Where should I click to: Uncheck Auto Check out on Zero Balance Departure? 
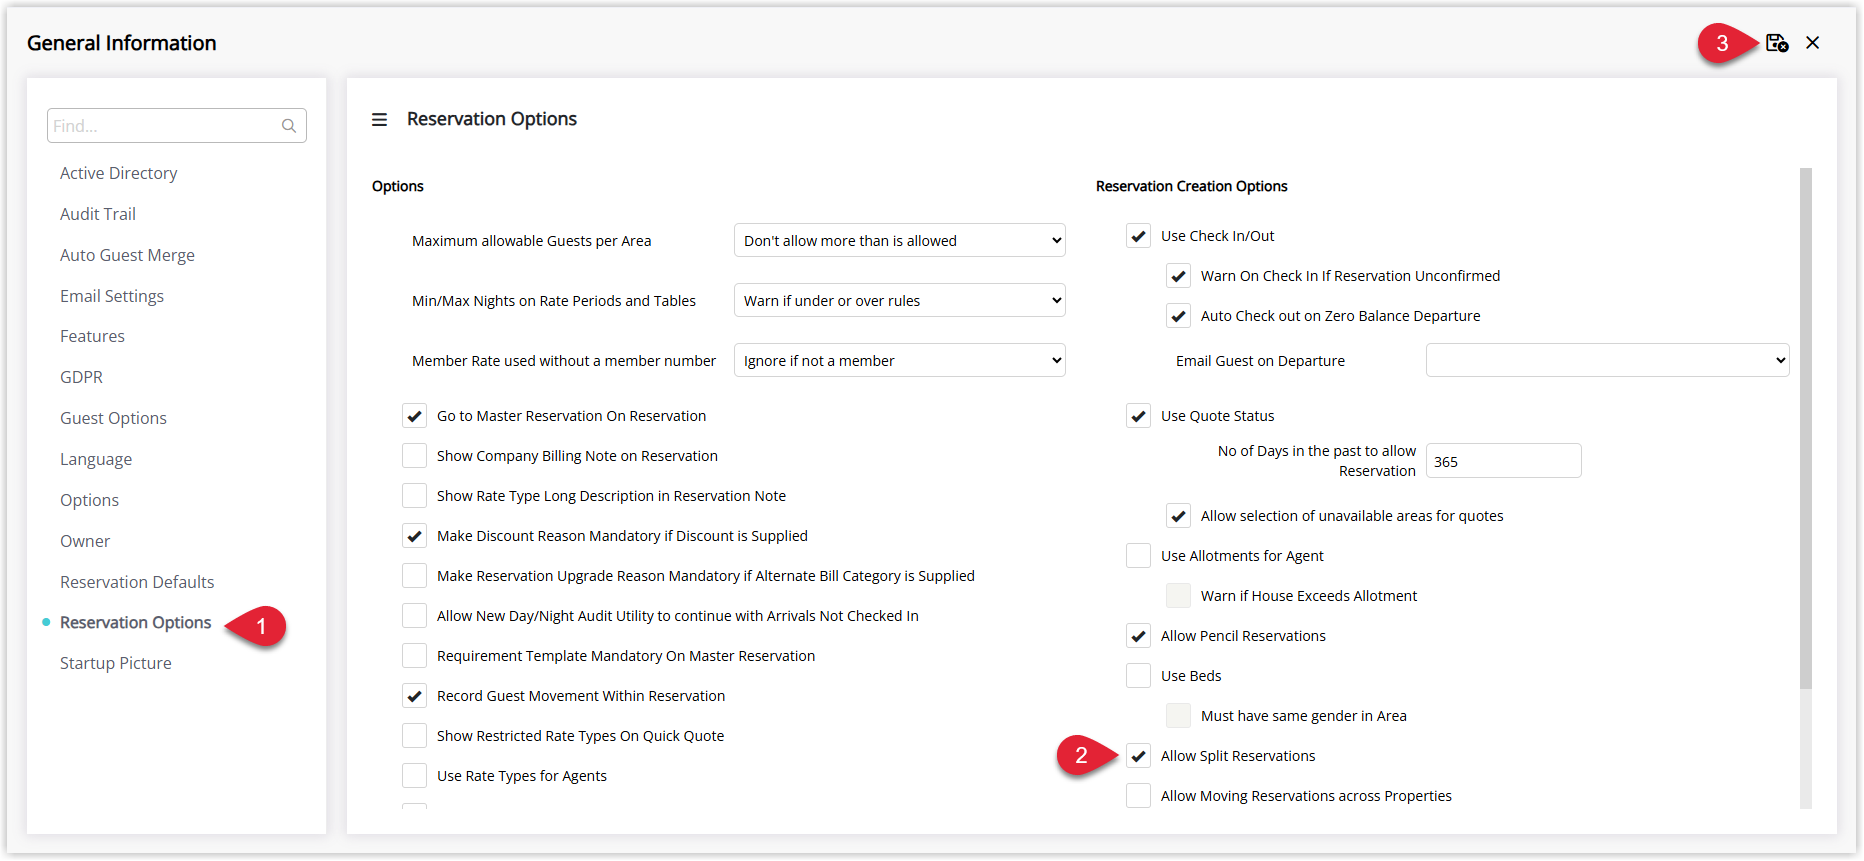coord(1179,316)
